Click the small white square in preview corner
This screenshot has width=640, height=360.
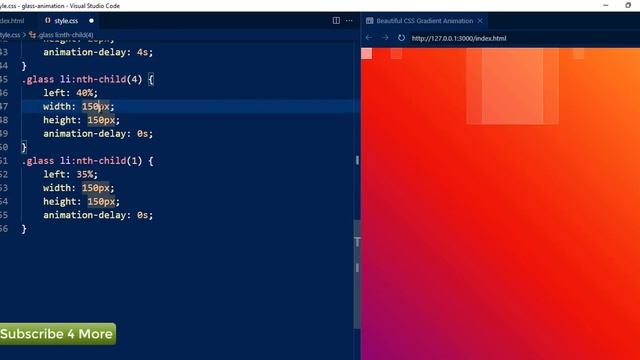pos(367,53)
